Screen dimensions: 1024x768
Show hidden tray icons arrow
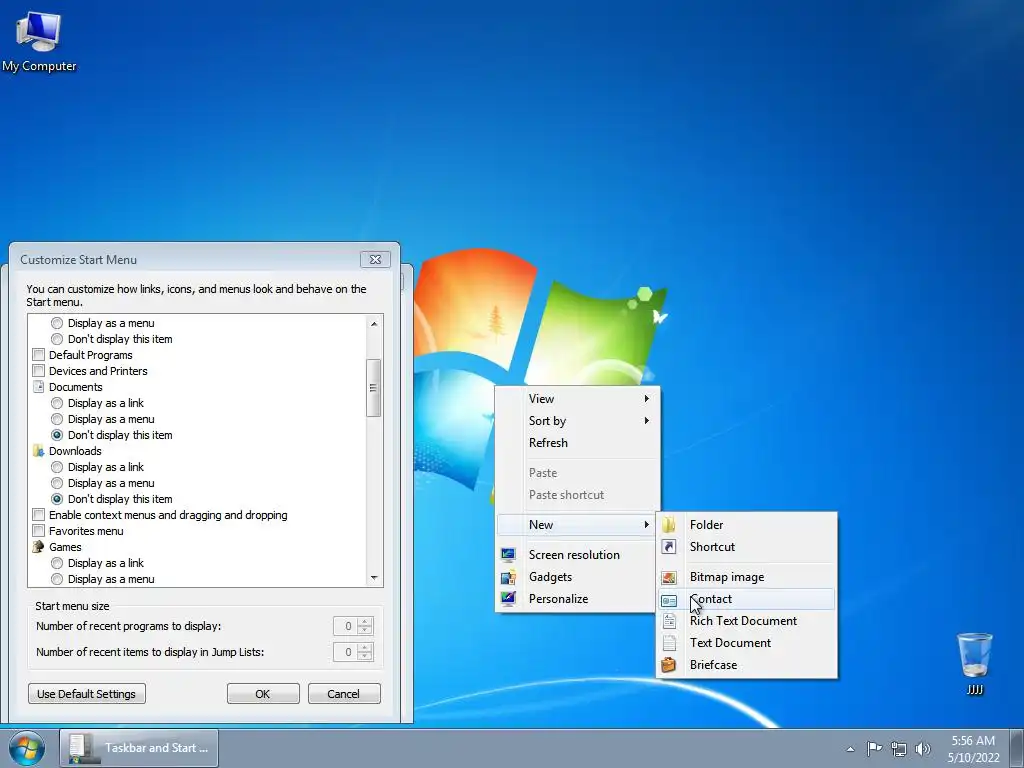(850, 749)
